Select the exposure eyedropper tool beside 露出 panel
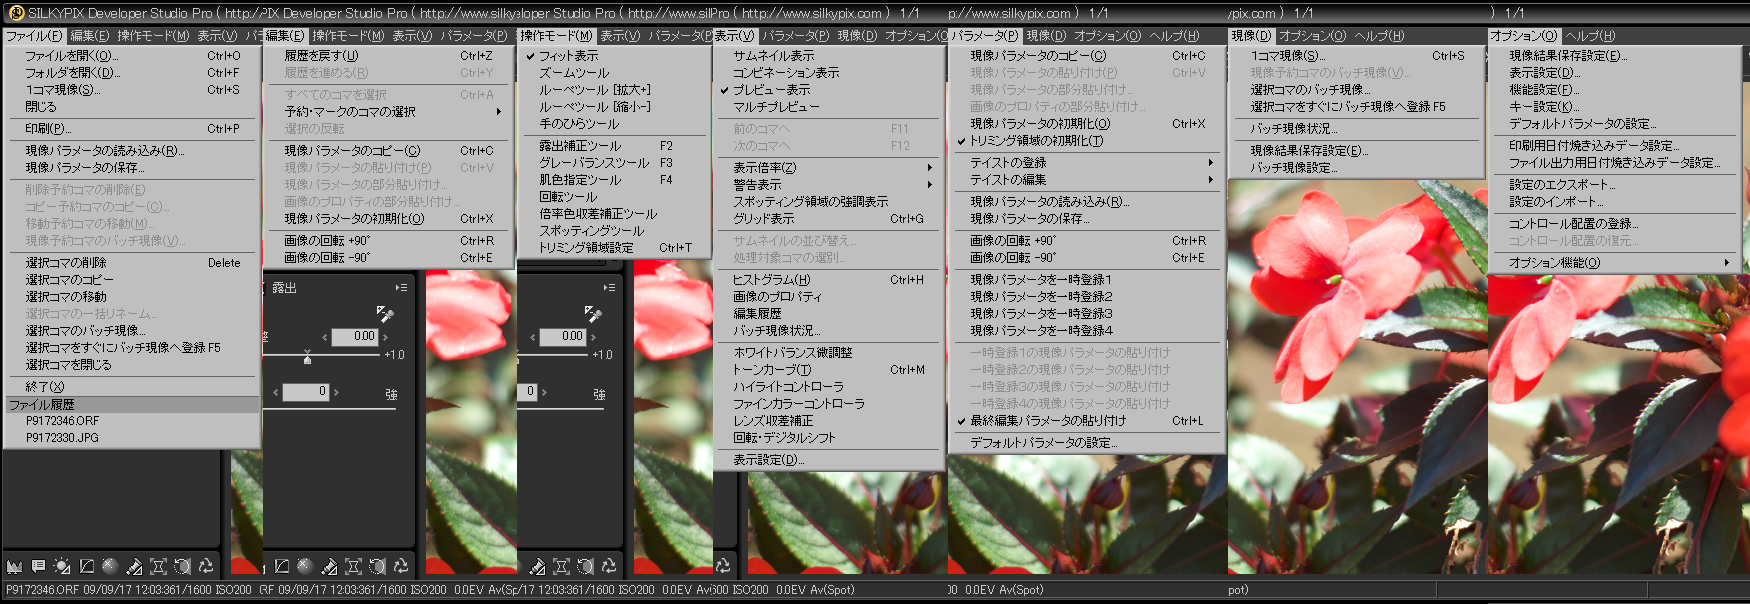 (385, 314)
